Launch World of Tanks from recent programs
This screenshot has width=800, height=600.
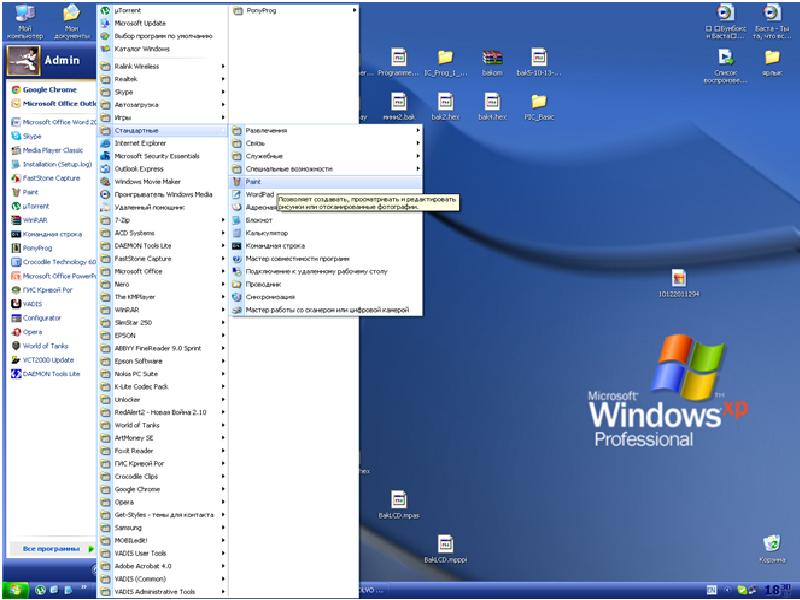click(x=43, y=346)
